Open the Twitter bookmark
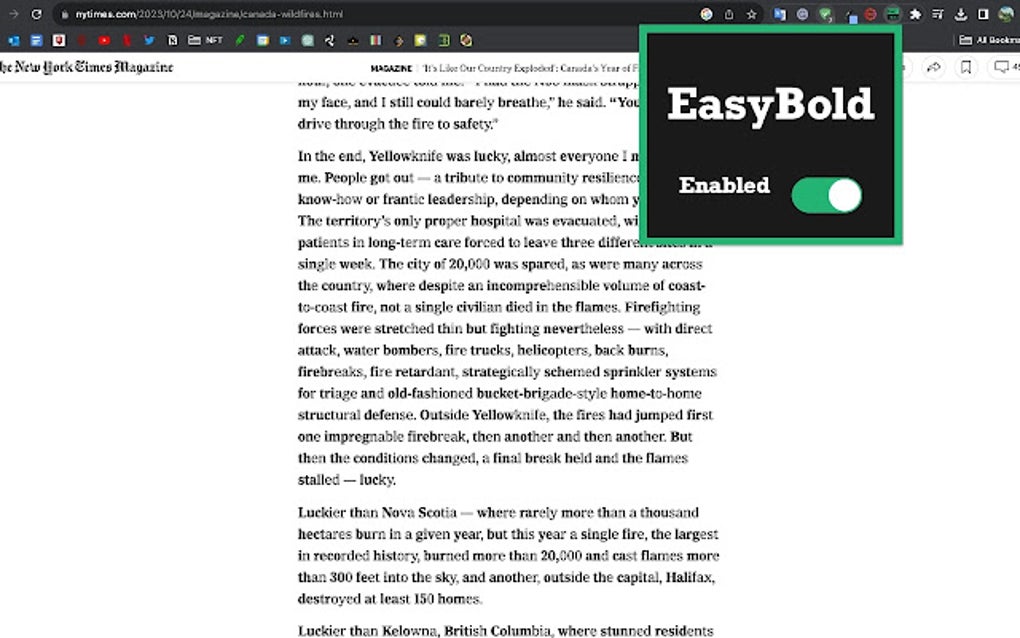 148,40
